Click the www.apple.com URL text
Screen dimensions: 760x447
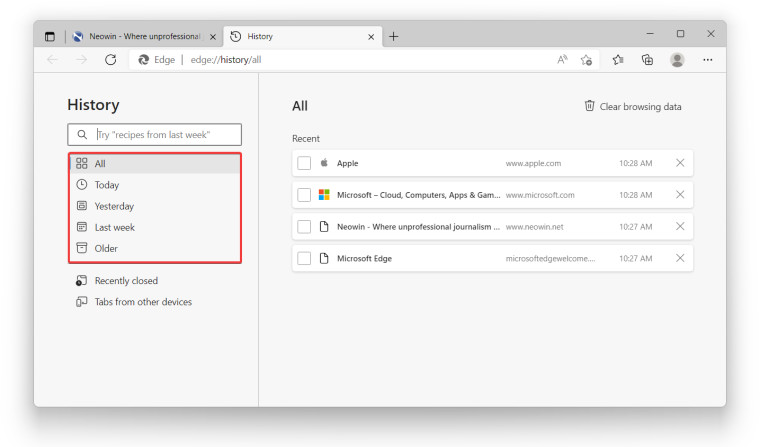(x=533, y=163)
